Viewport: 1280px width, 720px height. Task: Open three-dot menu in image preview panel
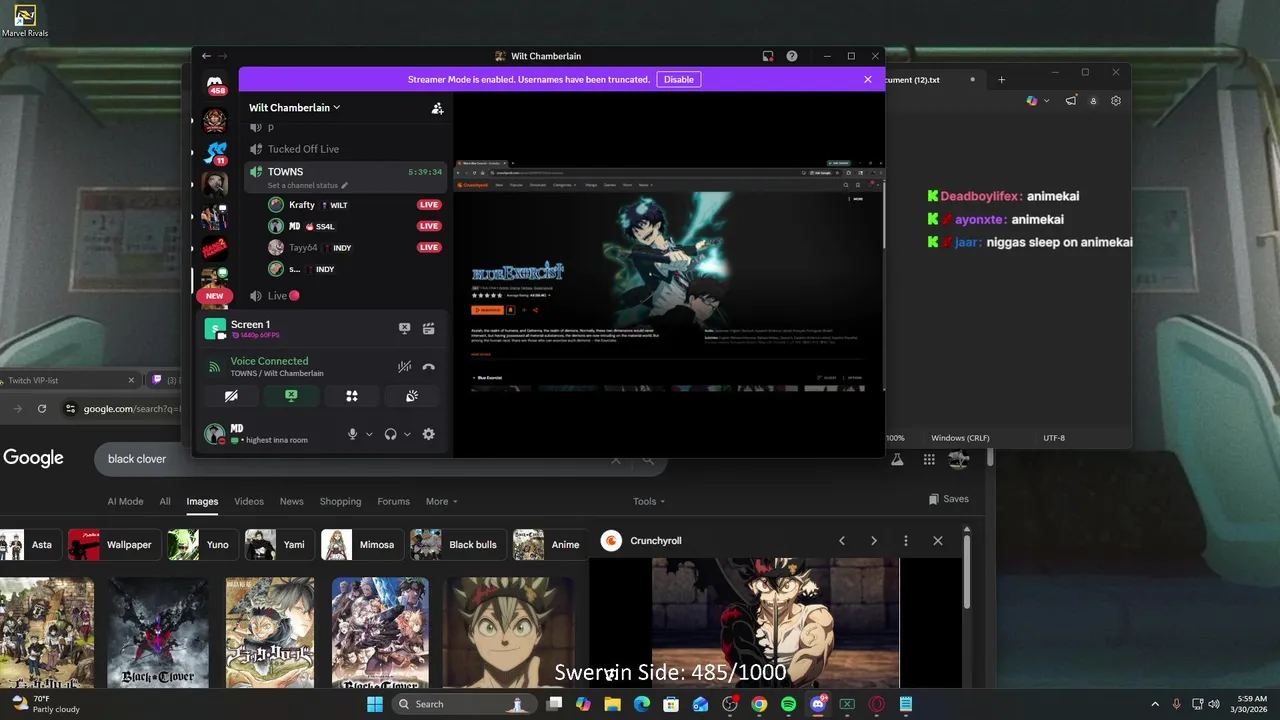click(x=906, y=541)
